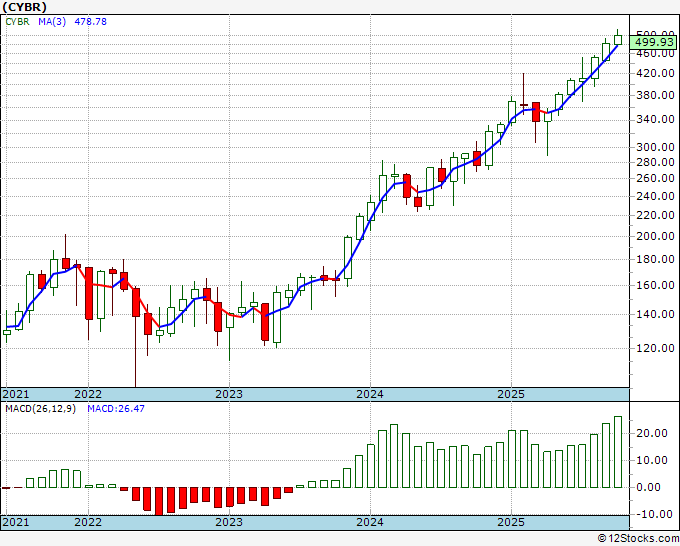Viewport: 680px width, 546px height.
Task: Click the tallest rightmost MACD histogram bar
Action: (x=618, y=452)
